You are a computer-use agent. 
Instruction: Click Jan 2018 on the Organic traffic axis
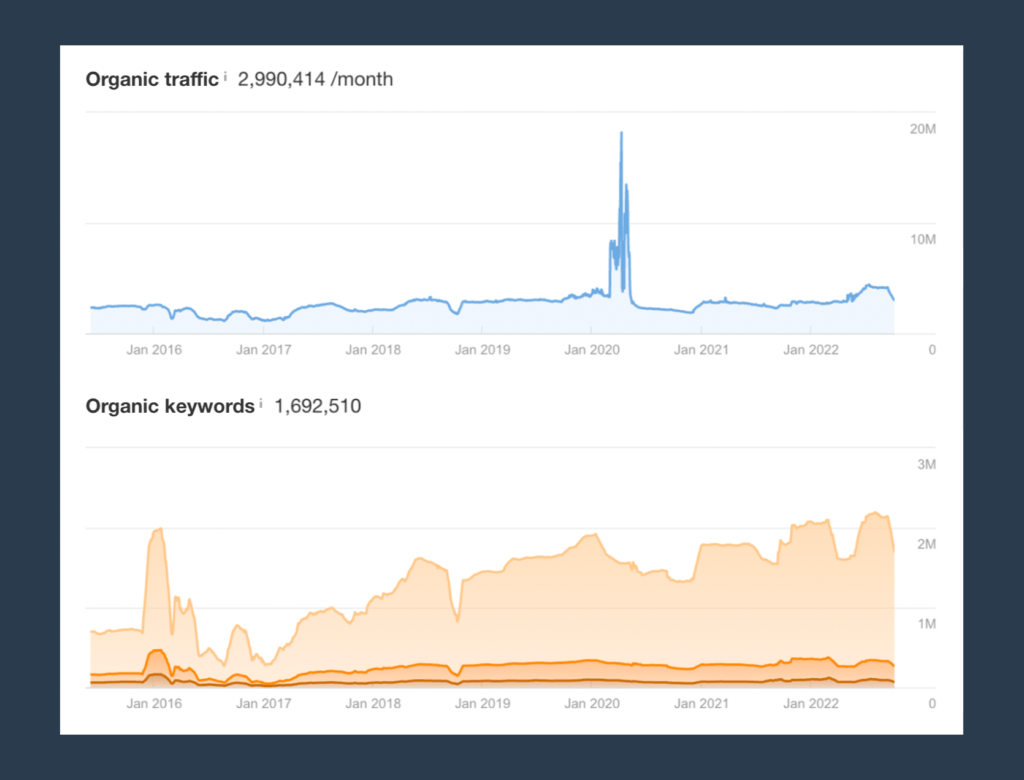point(373,350)
